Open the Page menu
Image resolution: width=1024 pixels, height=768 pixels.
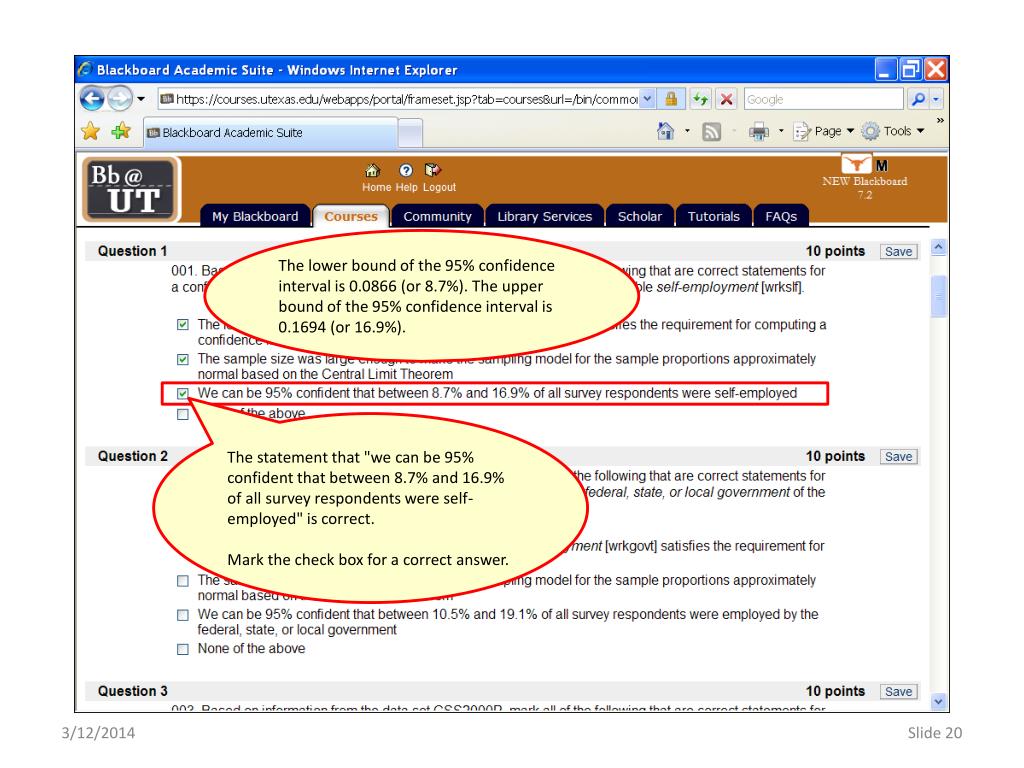click(824, 131)
